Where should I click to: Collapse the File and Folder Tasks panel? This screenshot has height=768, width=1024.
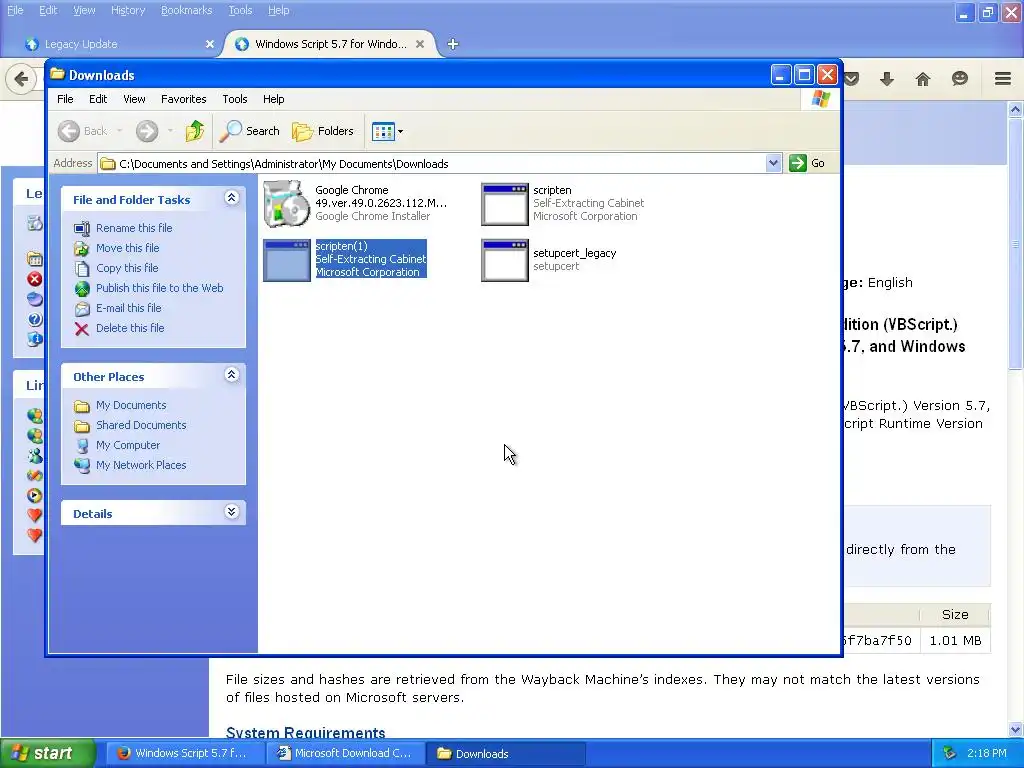coord(231,198)
